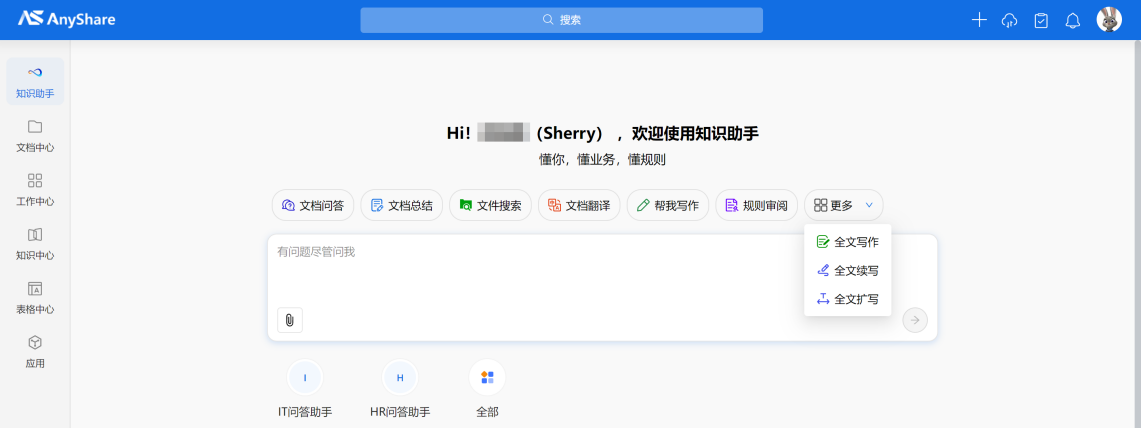Open 知识中心 from the sidebar

click(x=35, y=244)
